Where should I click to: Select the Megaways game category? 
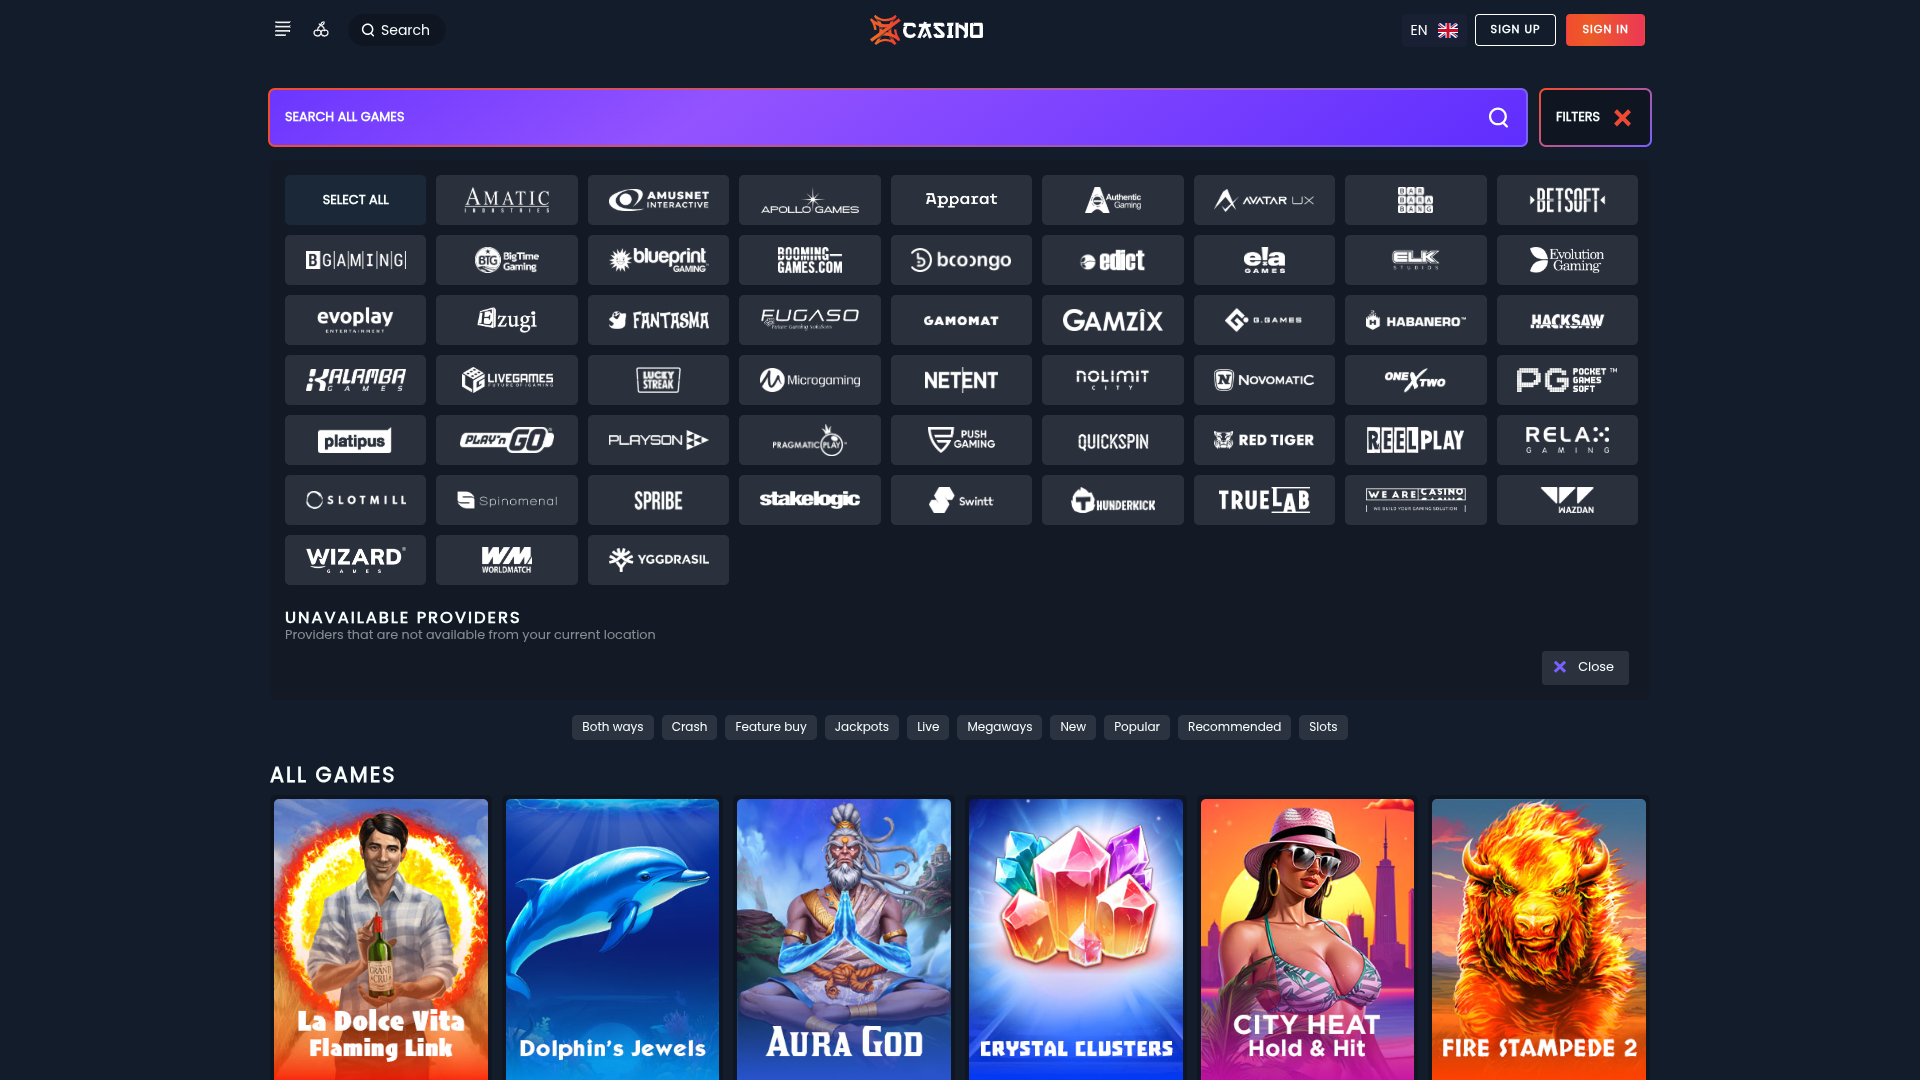click(x=999, y=727)
